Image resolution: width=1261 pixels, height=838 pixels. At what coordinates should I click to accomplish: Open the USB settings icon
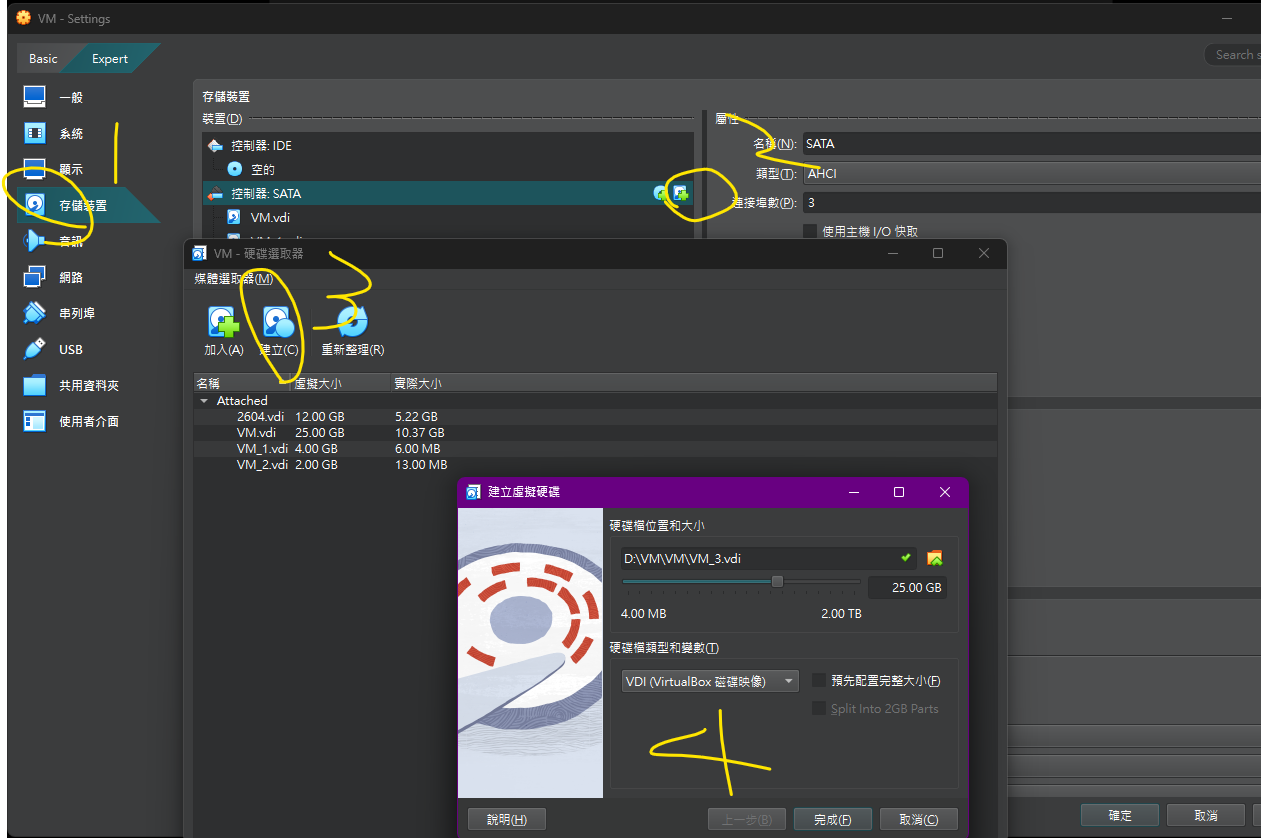tap(35, 349)
